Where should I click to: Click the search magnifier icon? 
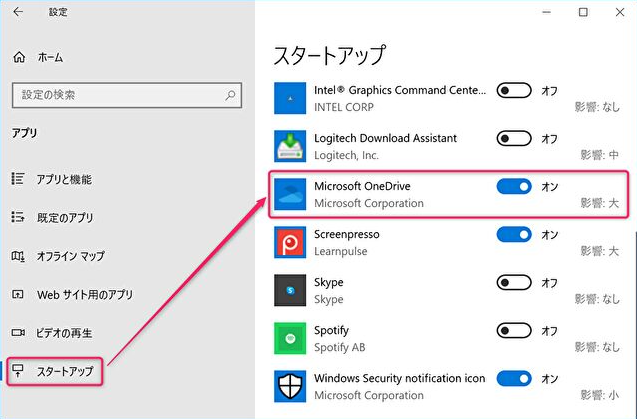pyautogui.click(x=231, y=95)
